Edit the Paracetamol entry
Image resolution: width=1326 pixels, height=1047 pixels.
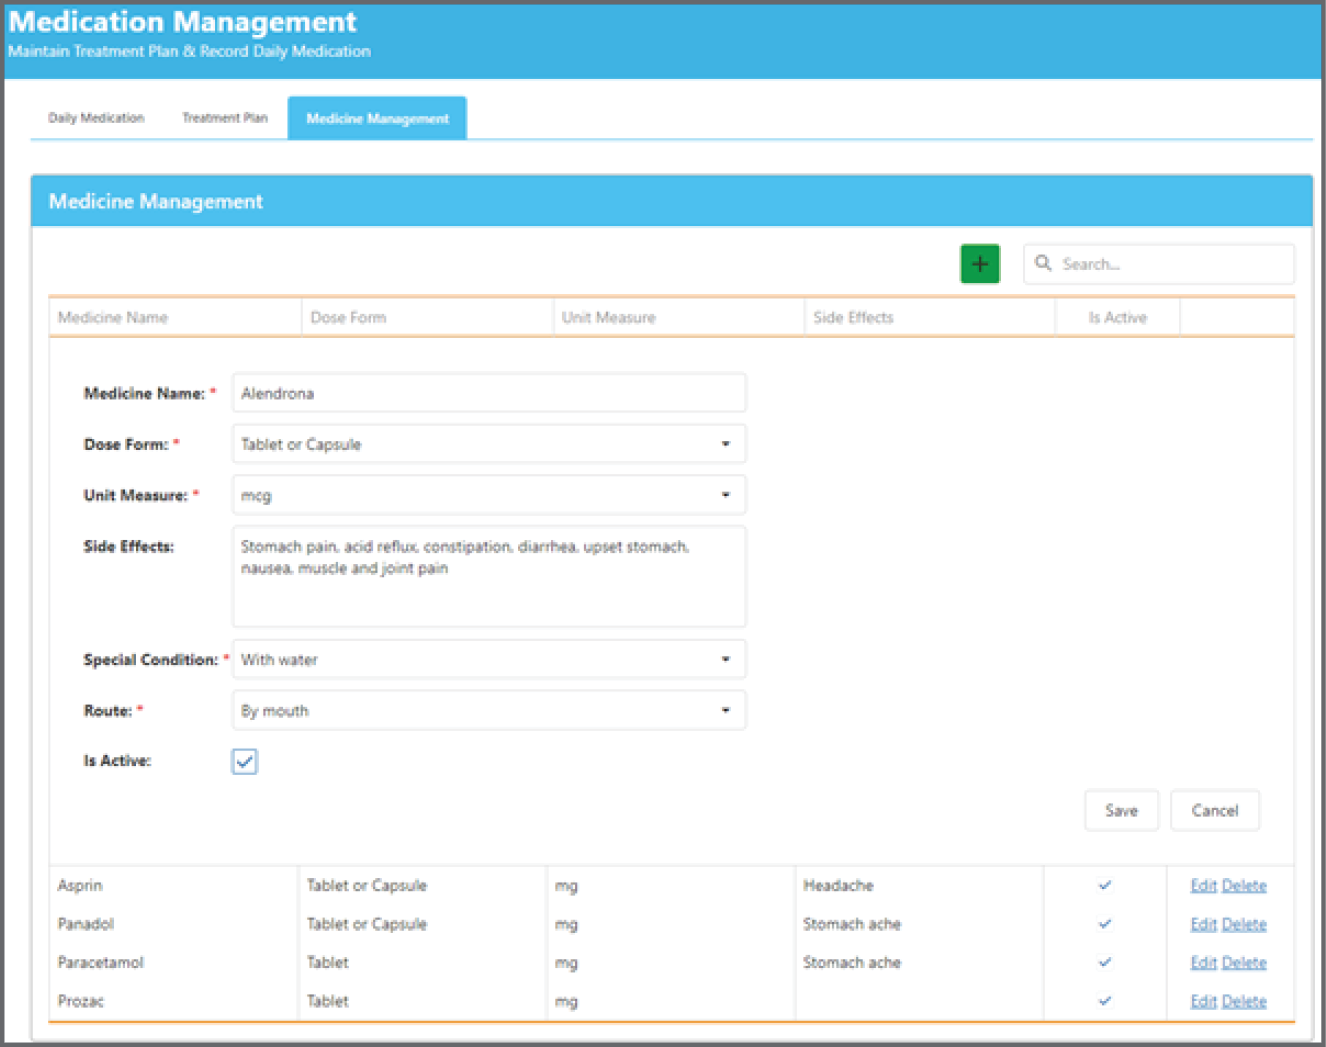tap(1202, 962)
